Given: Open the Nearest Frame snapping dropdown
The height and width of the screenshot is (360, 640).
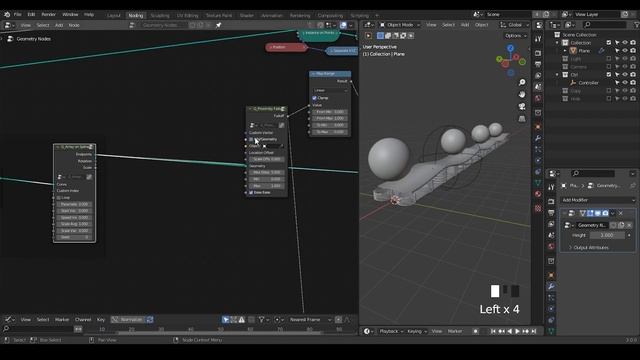Looking at the screenshot, I should [310, 320].
